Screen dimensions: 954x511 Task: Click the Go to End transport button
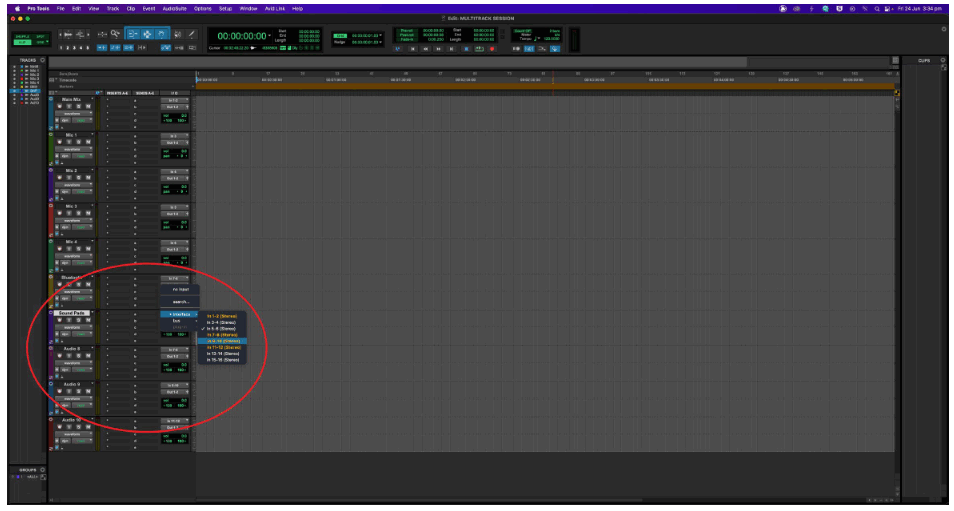coord(451,49)
